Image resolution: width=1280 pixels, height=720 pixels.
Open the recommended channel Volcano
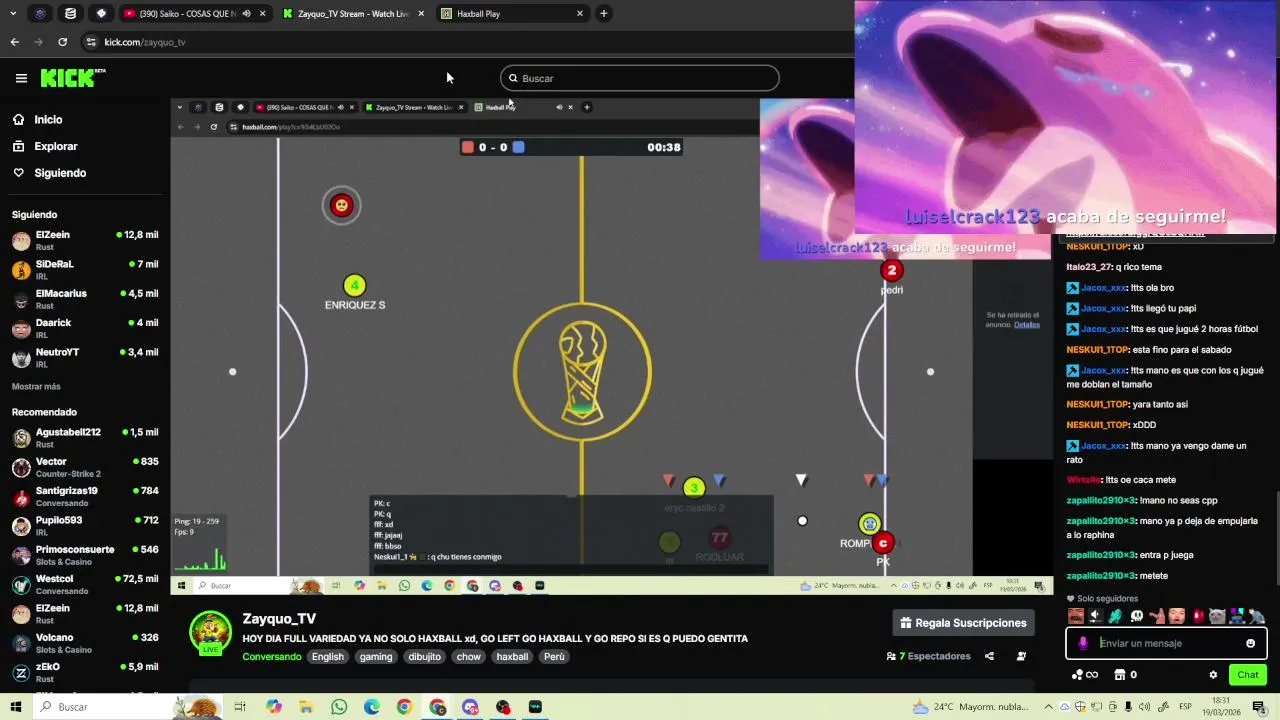(x=85, y=643)
